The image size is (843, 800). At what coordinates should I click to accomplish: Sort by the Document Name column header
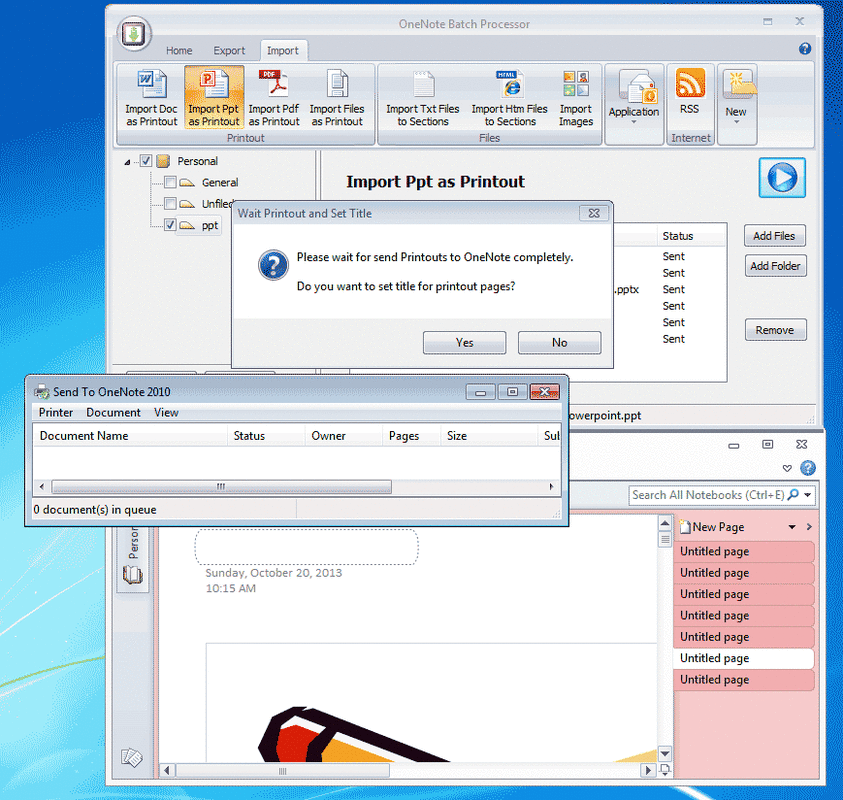[131, 435]
